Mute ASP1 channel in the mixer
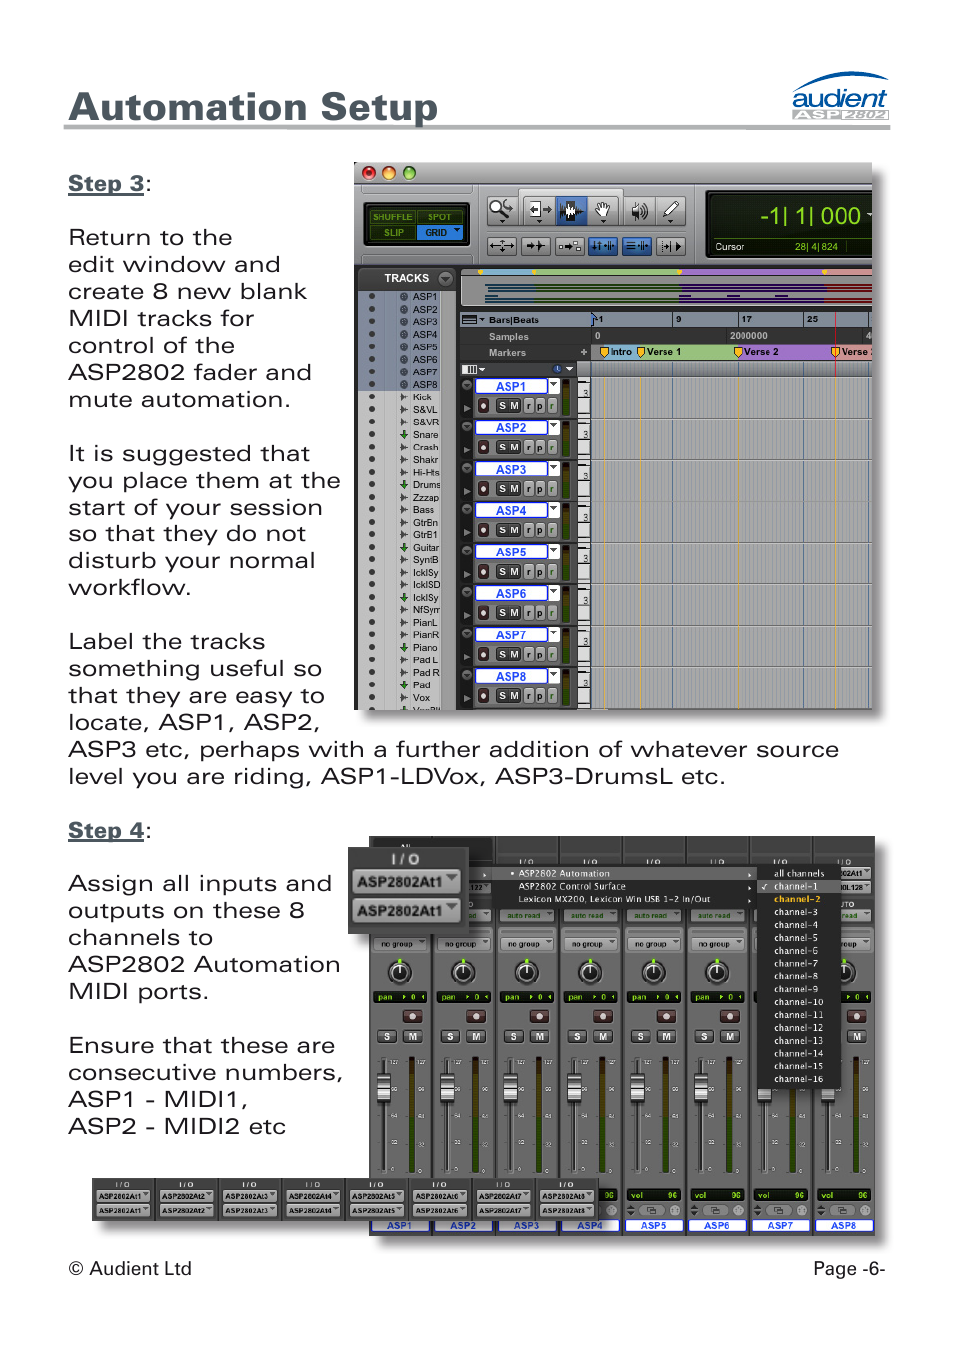 pos(413,1037)
